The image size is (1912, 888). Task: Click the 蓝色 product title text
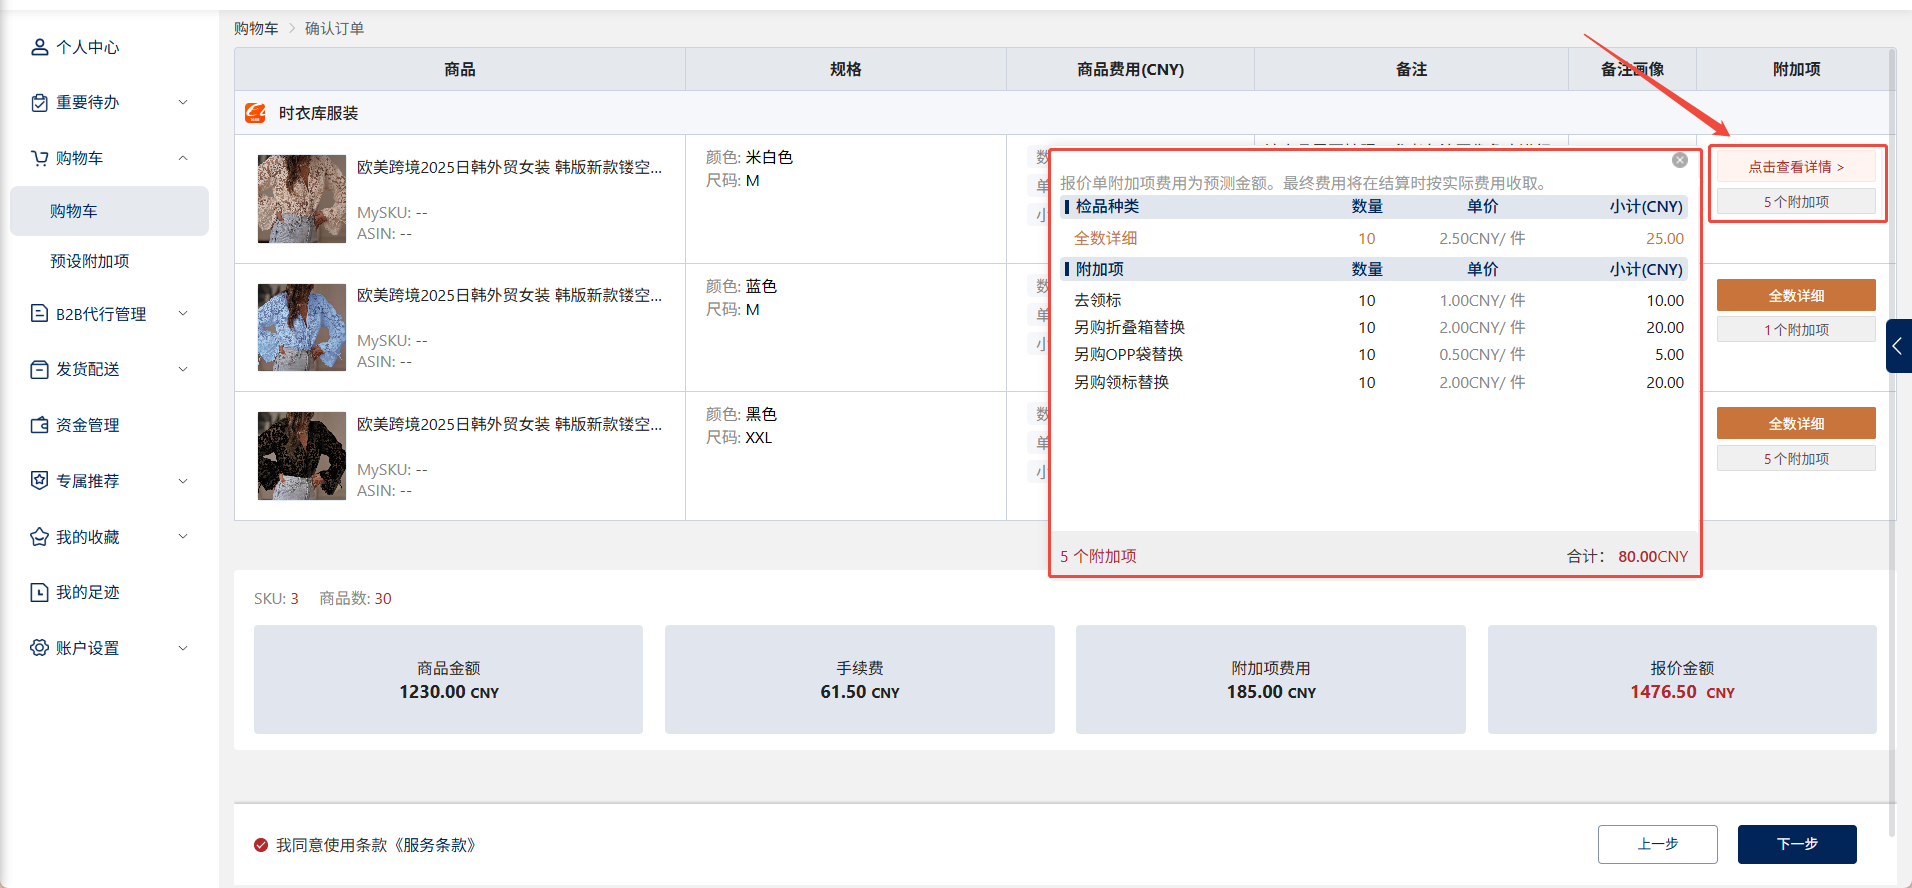[509, 295]
